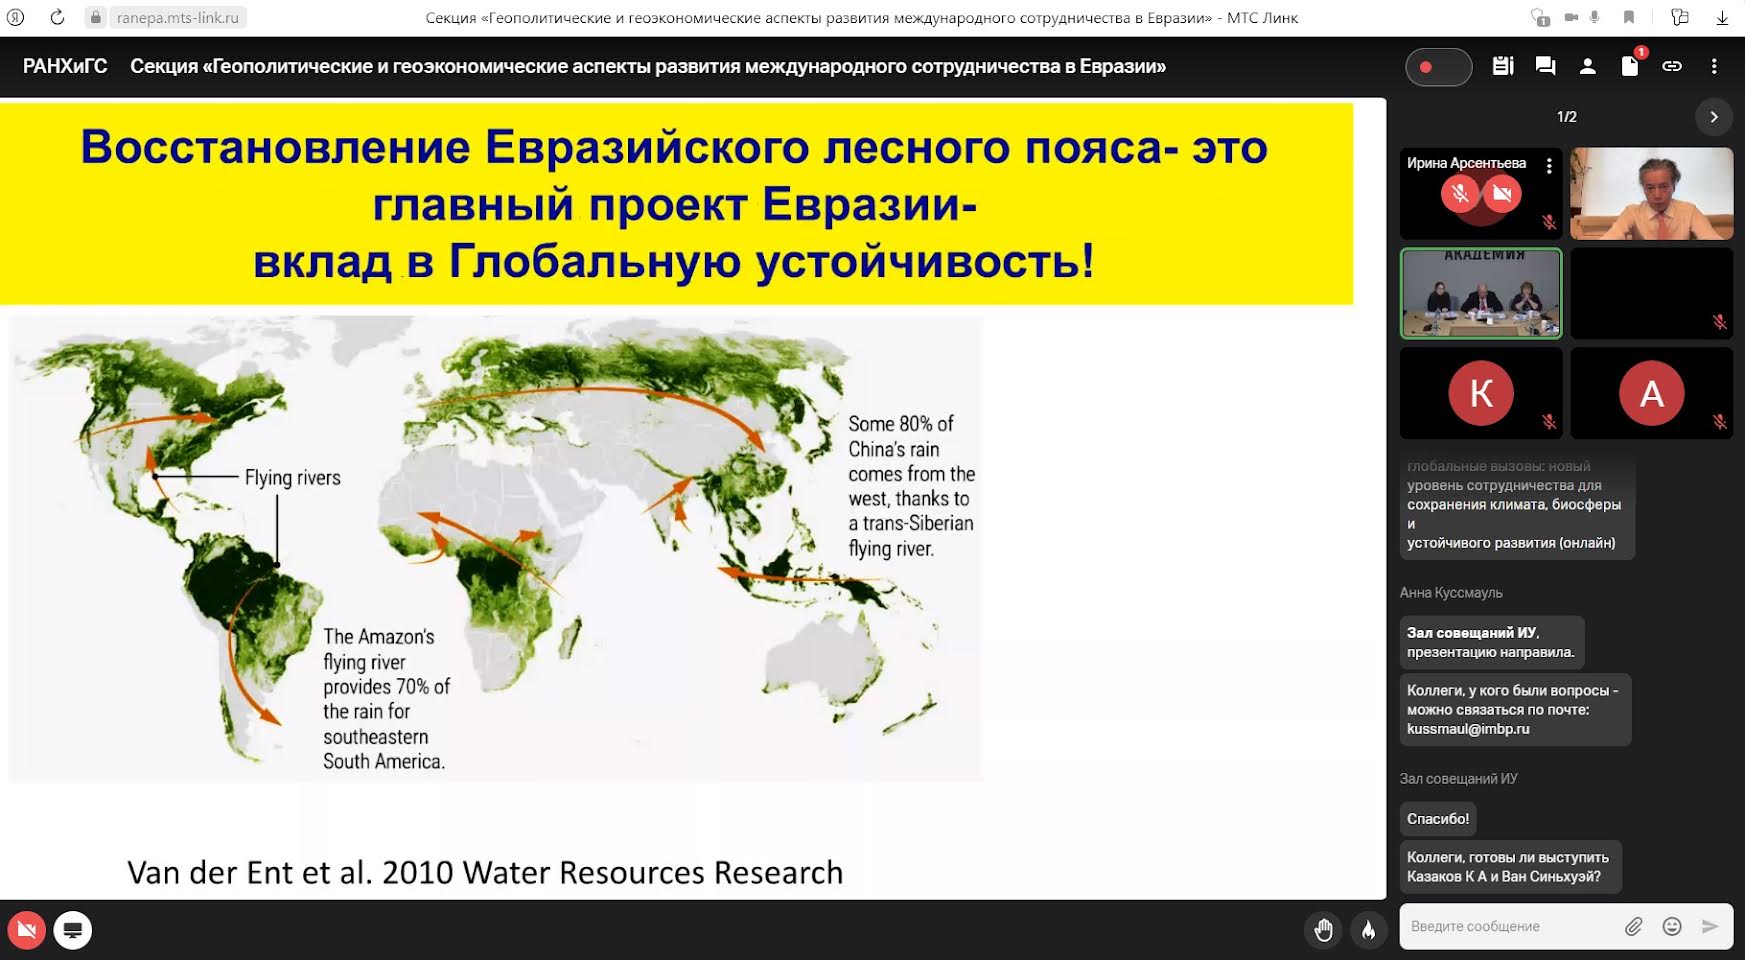This screenshot has height=960, width=1745.
Task: Open options menu on Ирина Арсентьева tile
Action: (1549, 165)
